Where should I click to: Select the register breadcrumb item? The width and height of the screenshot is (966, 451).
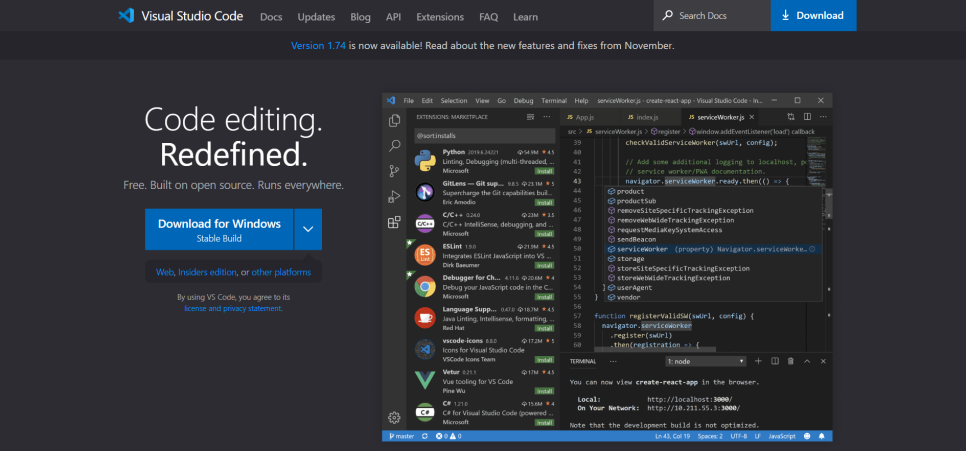[x=665, y=131]
